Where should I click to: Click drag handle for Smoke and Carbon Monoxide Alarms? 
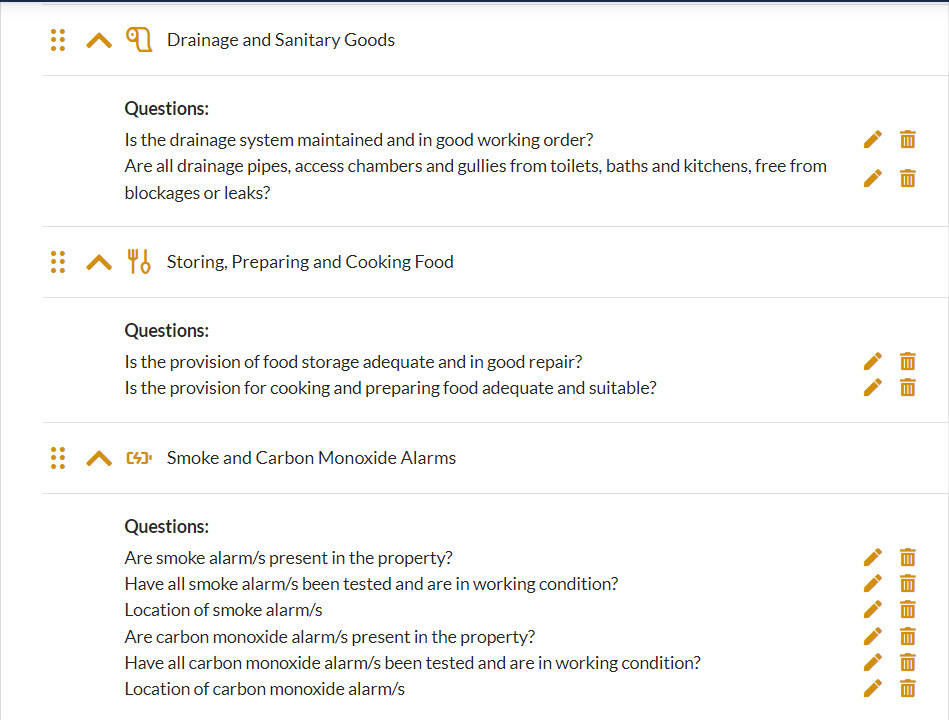coord(57,458)
